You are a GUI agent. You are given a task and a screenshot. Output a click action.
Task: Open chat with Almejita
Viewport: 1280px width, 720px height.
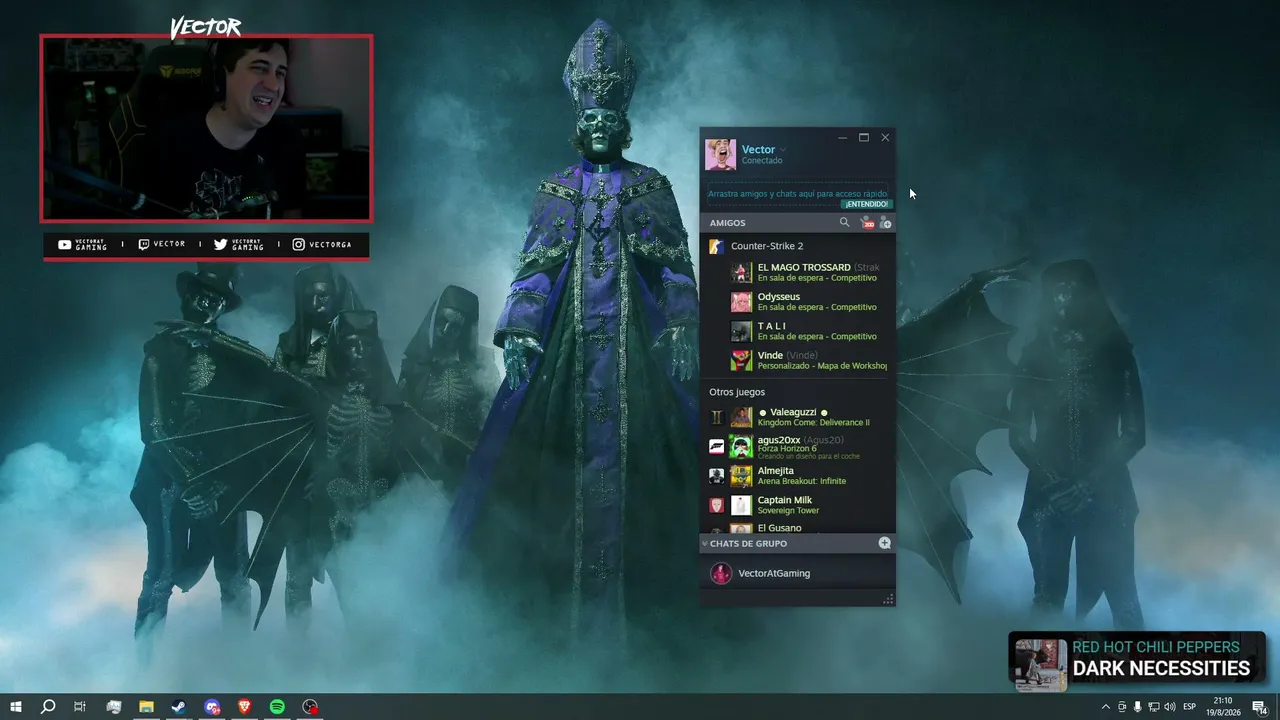798,476
